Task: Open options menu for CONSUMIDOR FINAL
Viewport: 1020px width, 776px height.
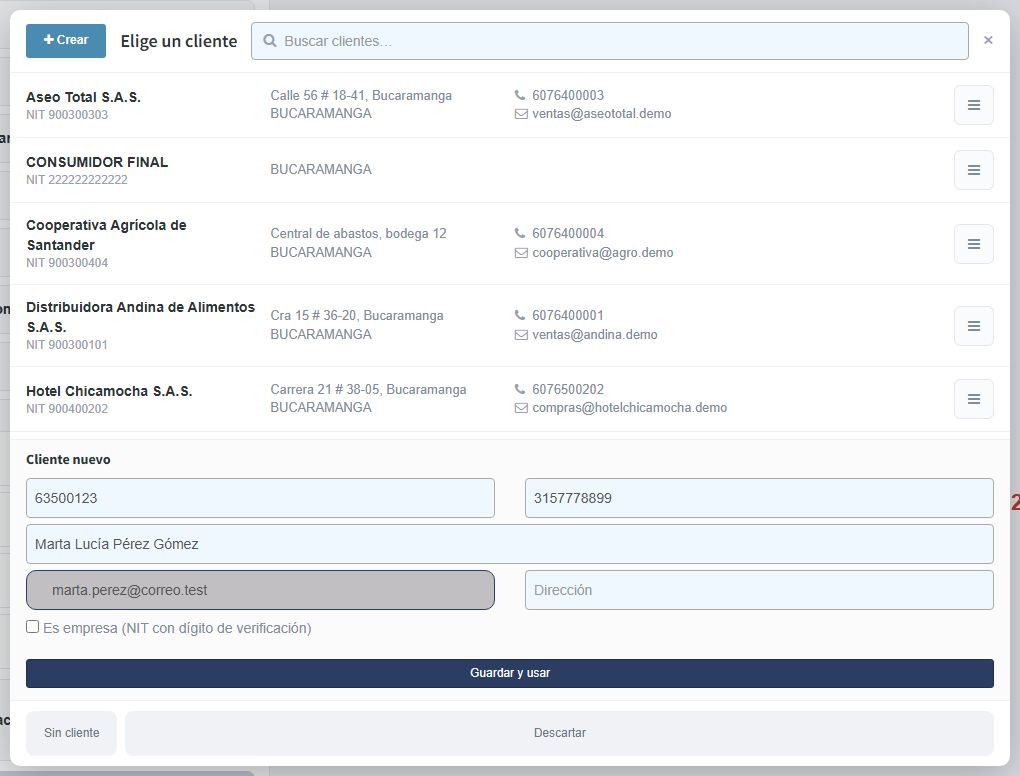Action: click(973, 170)
